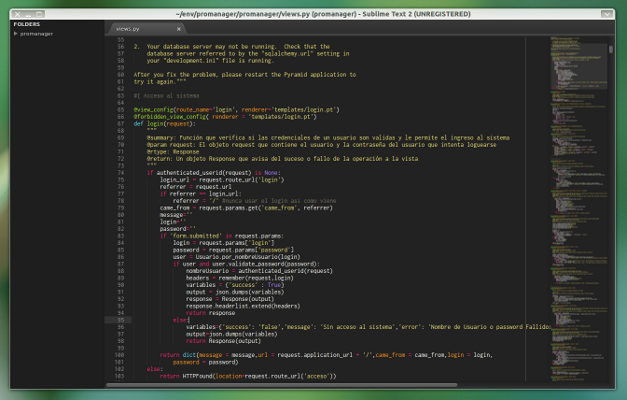Click 'login_url = request.route_url('login')' line
Viewport: 627px width, 400px height.
[x=222, y=180]
